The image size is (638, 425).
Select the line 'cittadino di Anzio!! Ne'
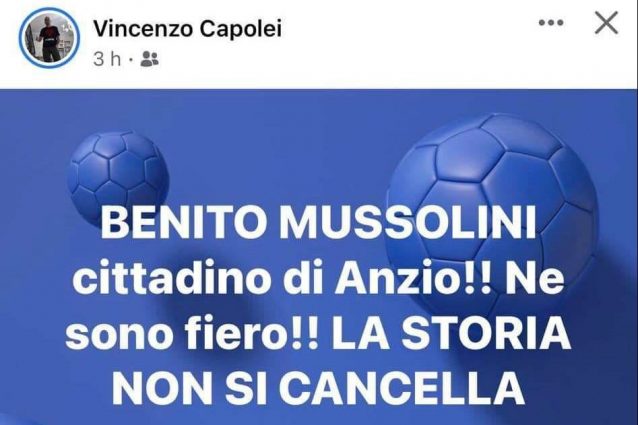(x=319, y=279)
